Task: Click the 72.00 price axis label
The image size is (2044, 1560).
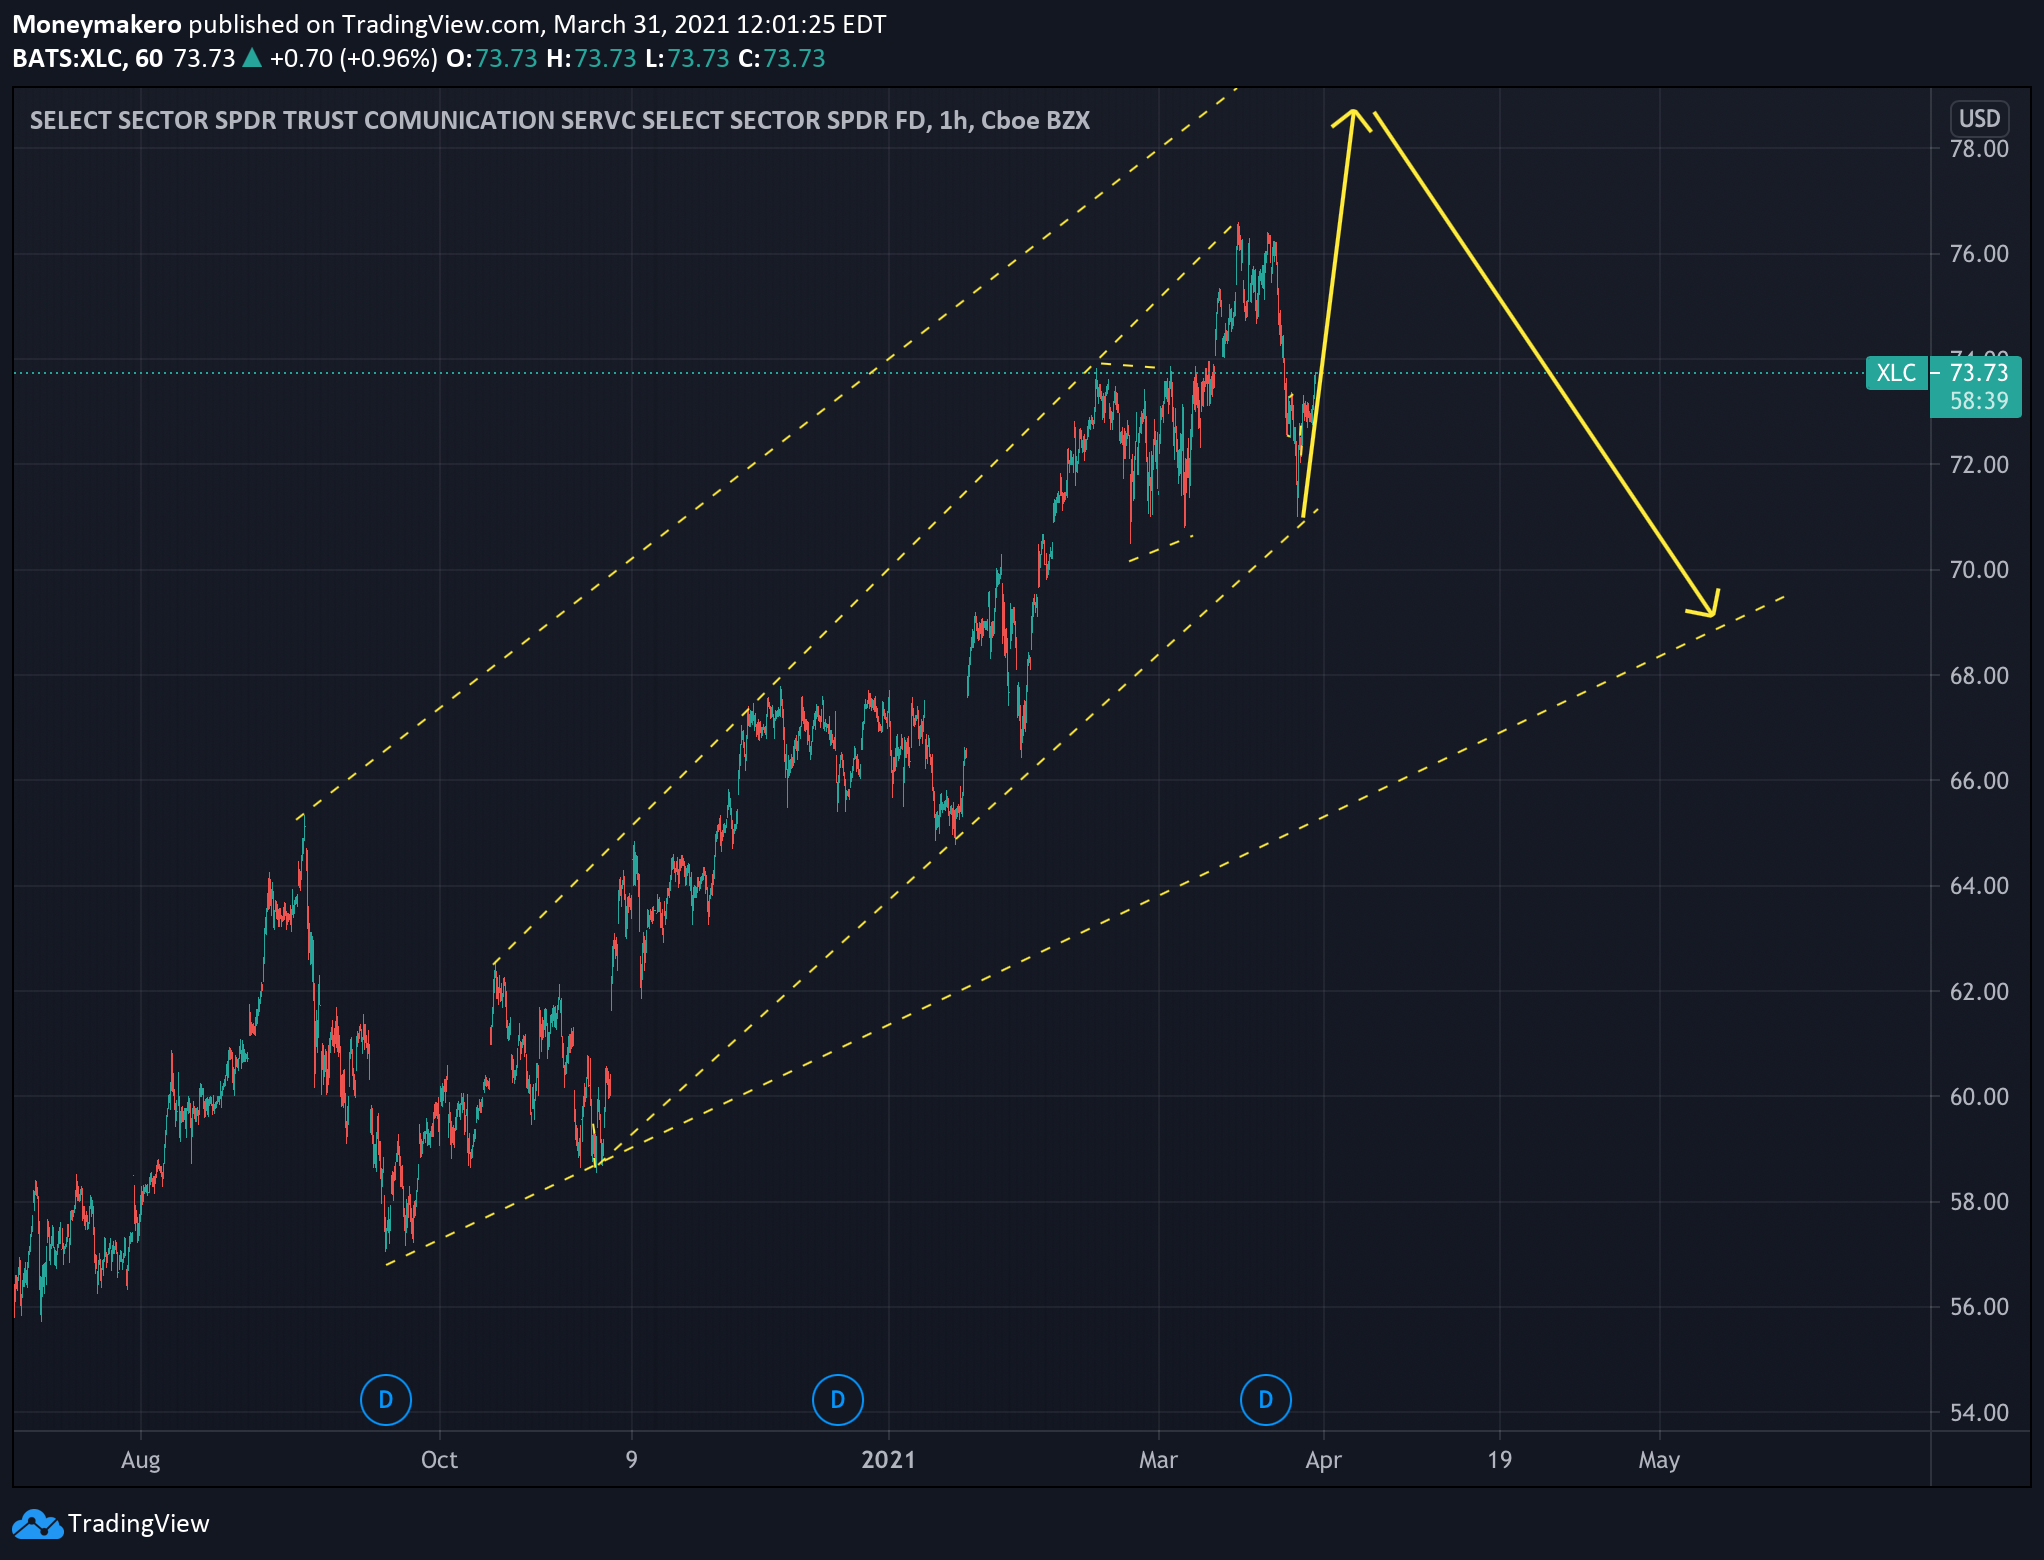Action: point(1979,465)
